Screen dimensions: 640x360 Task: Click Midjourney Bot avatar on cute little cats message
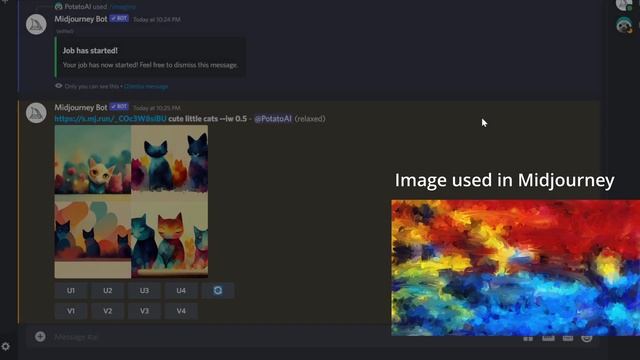(36, 113)
